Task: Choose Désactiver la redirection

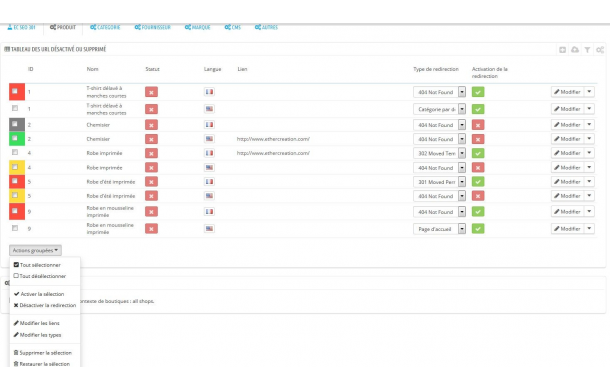Action: [45, 306]
